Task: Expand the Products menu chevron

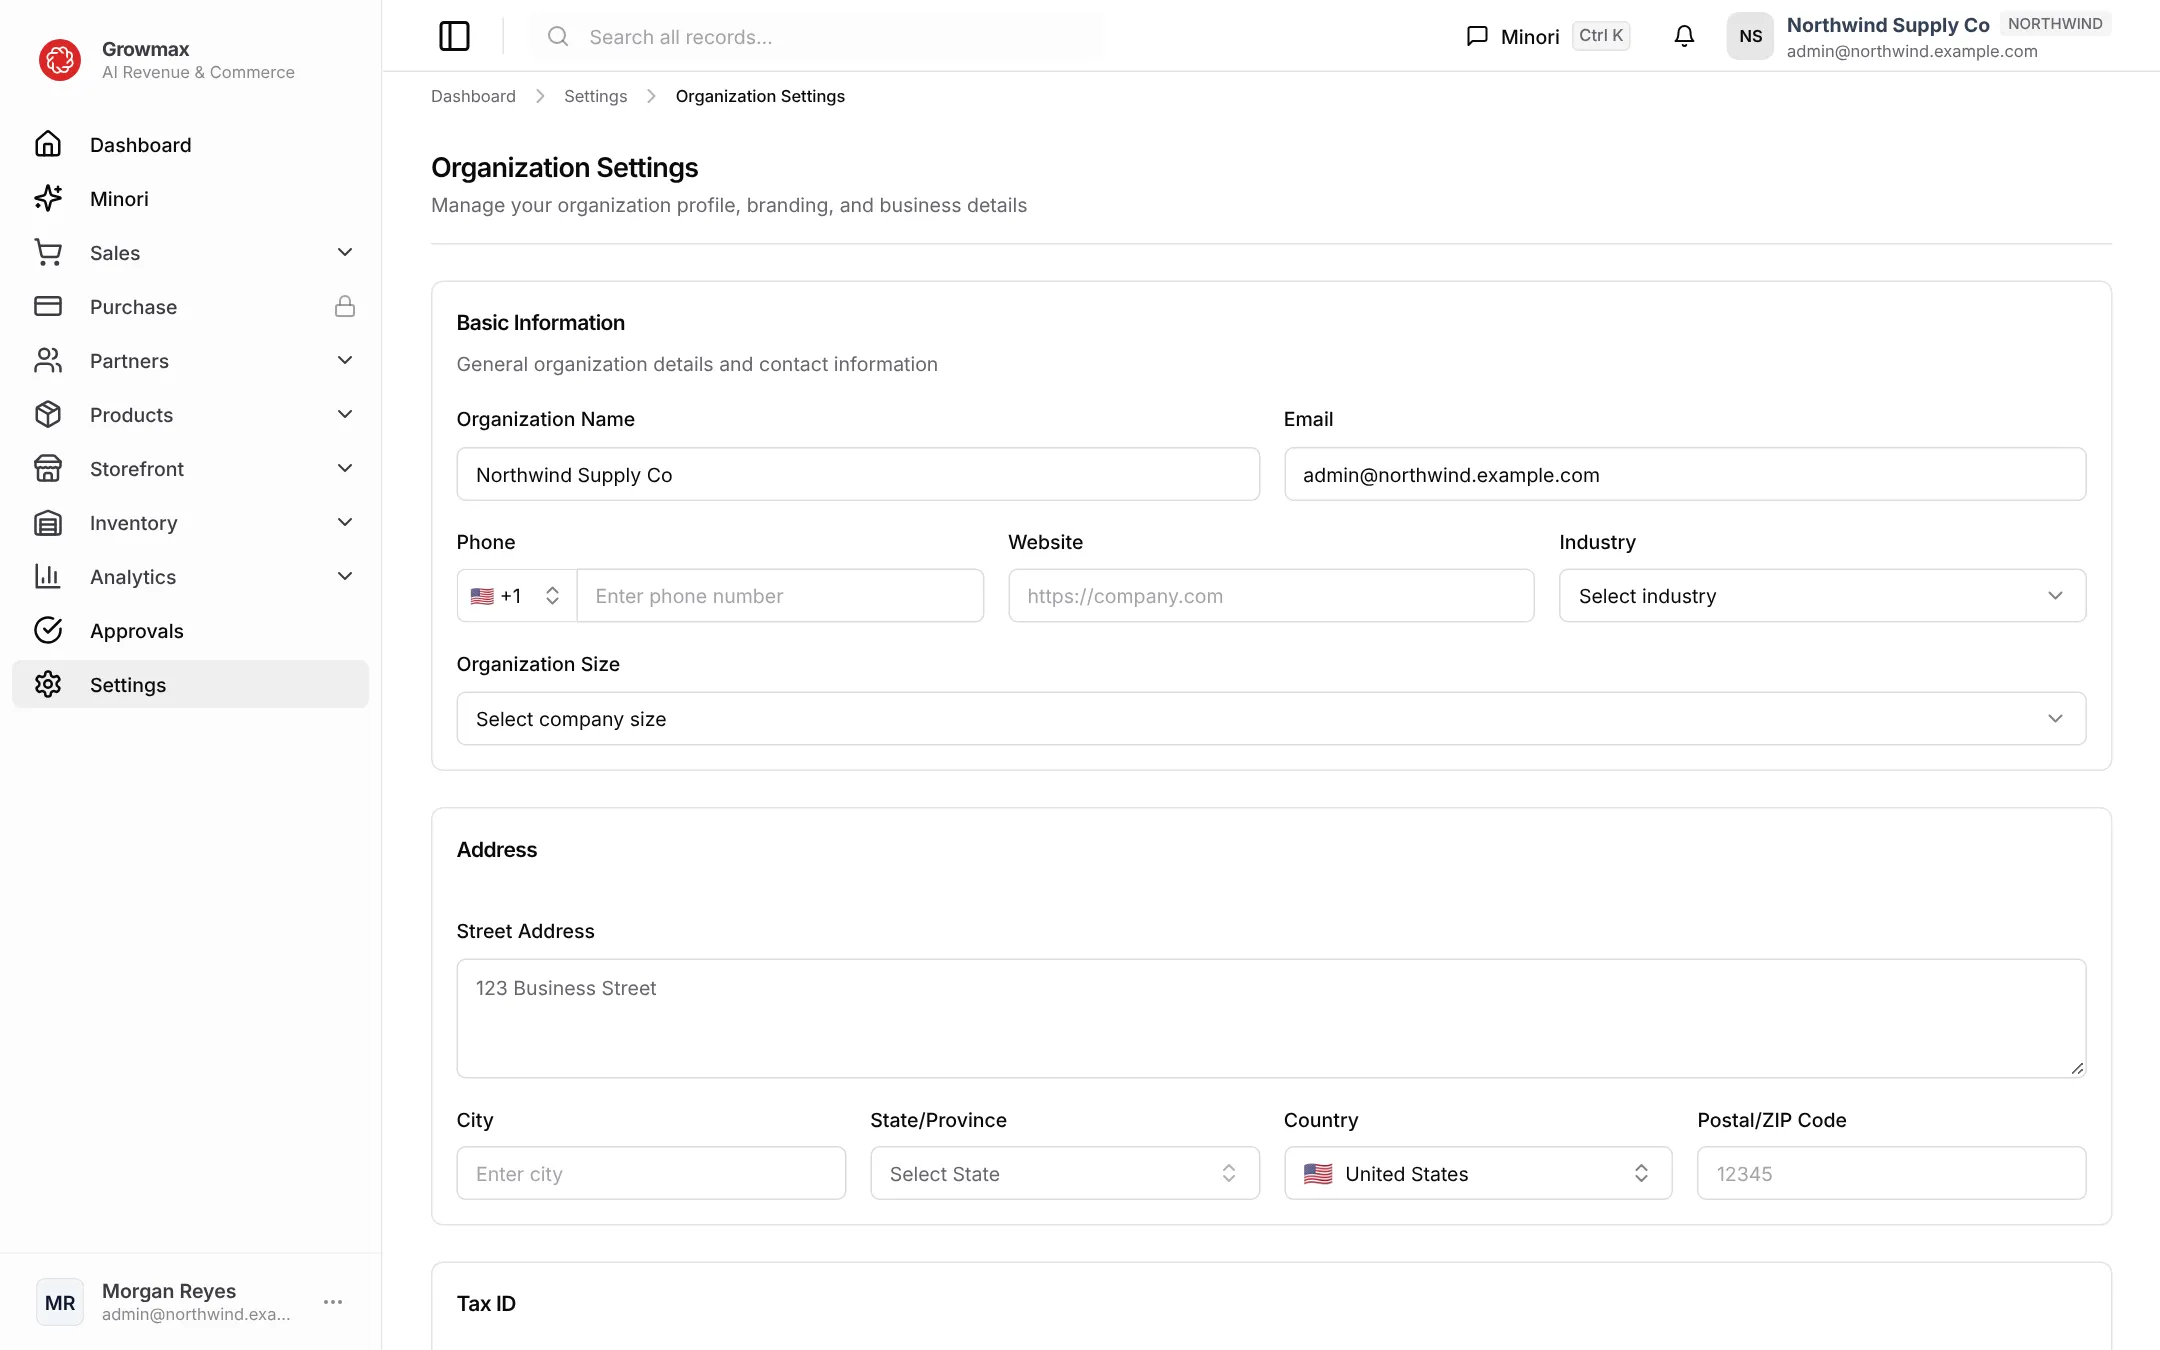Action: 345,414
